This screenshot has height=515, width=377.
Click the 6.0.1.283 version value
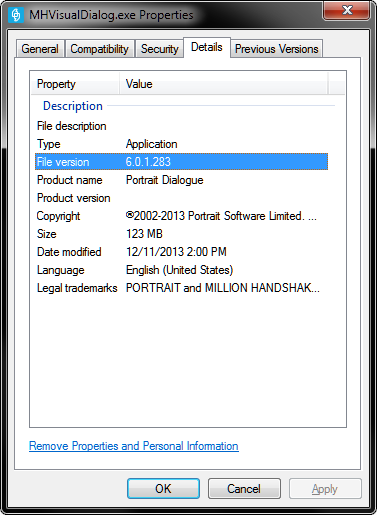tap(148, 162)
